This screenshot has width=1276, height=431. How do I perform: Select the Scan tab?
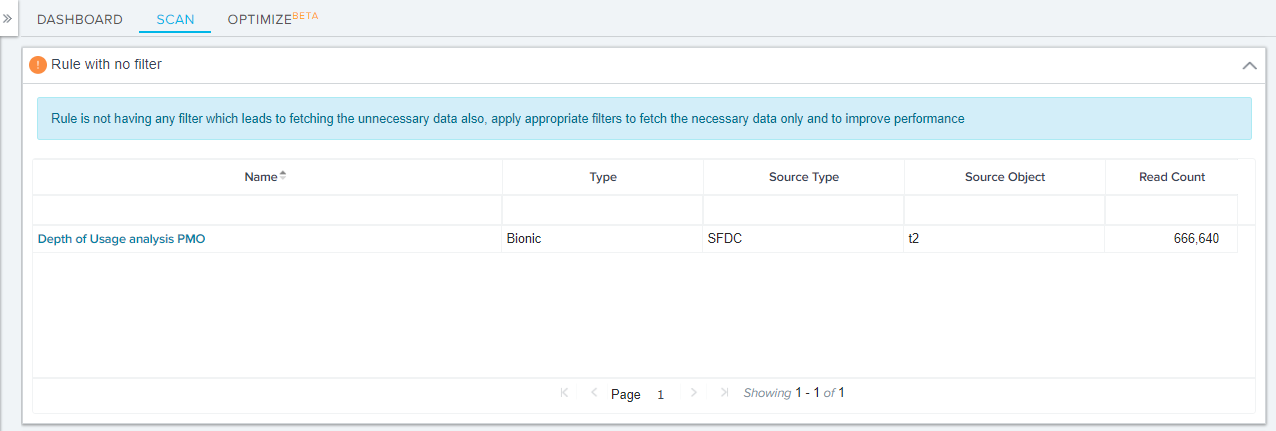tap(176, 19)
